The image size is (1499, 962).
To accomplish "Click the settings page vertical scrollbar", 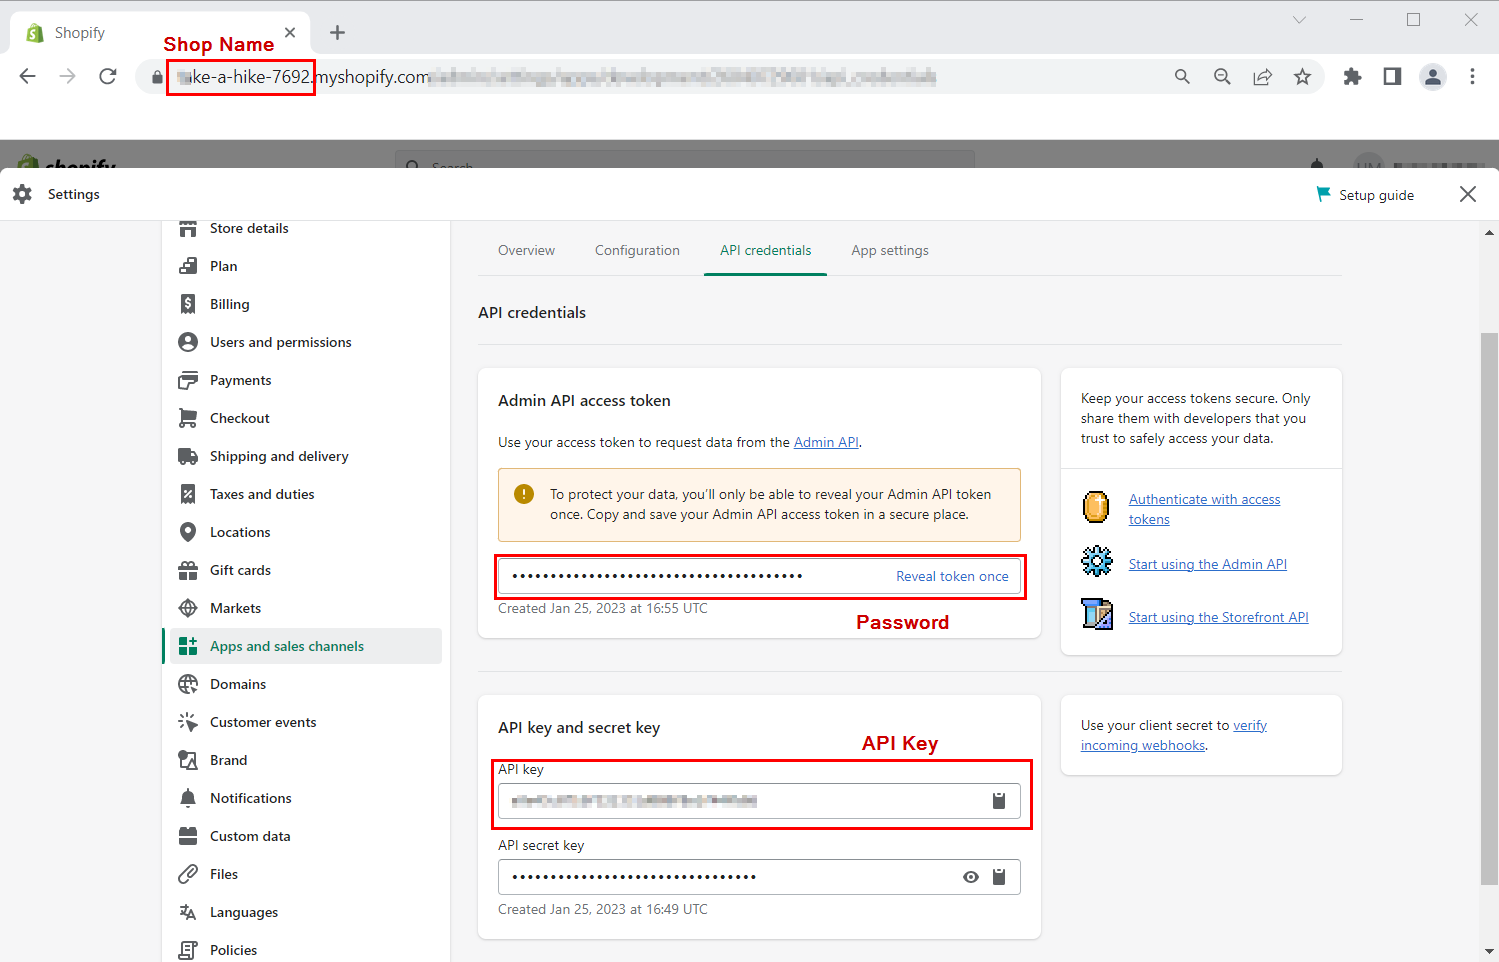I will pyautogui.click(x=1489, y=608).
